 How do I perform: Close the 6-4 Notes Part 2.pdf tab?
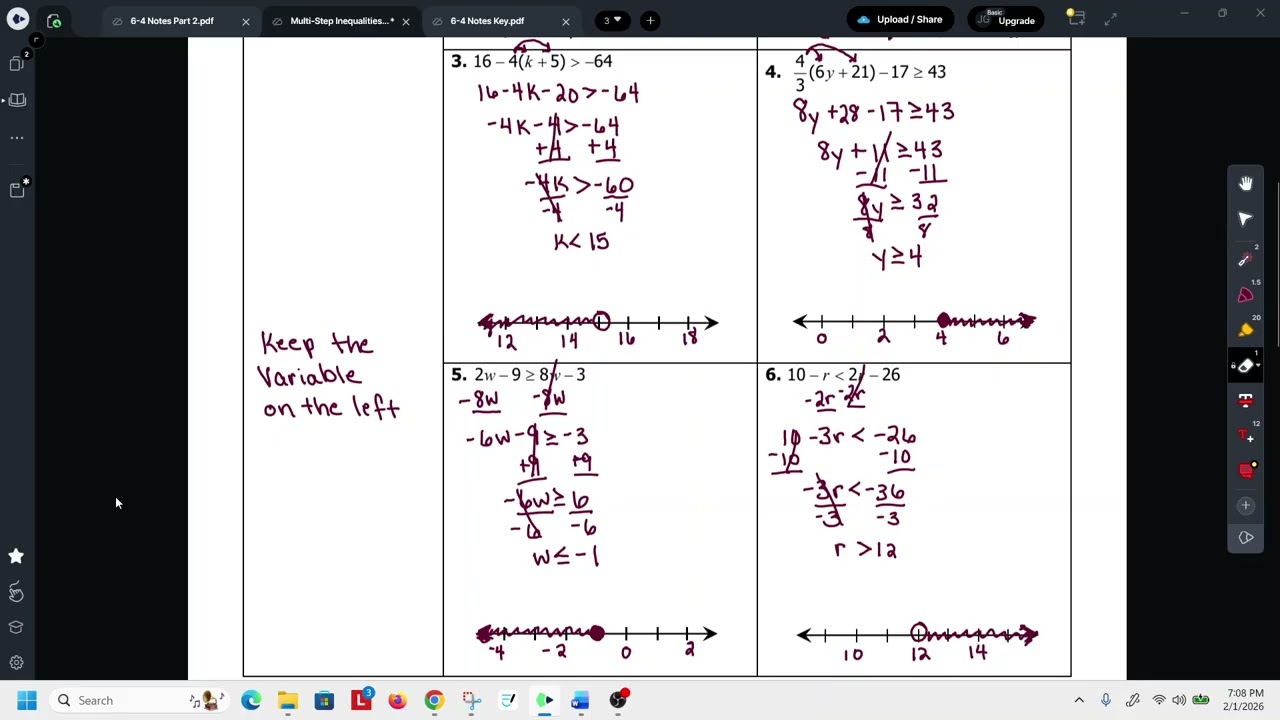(x=246, y=21)
